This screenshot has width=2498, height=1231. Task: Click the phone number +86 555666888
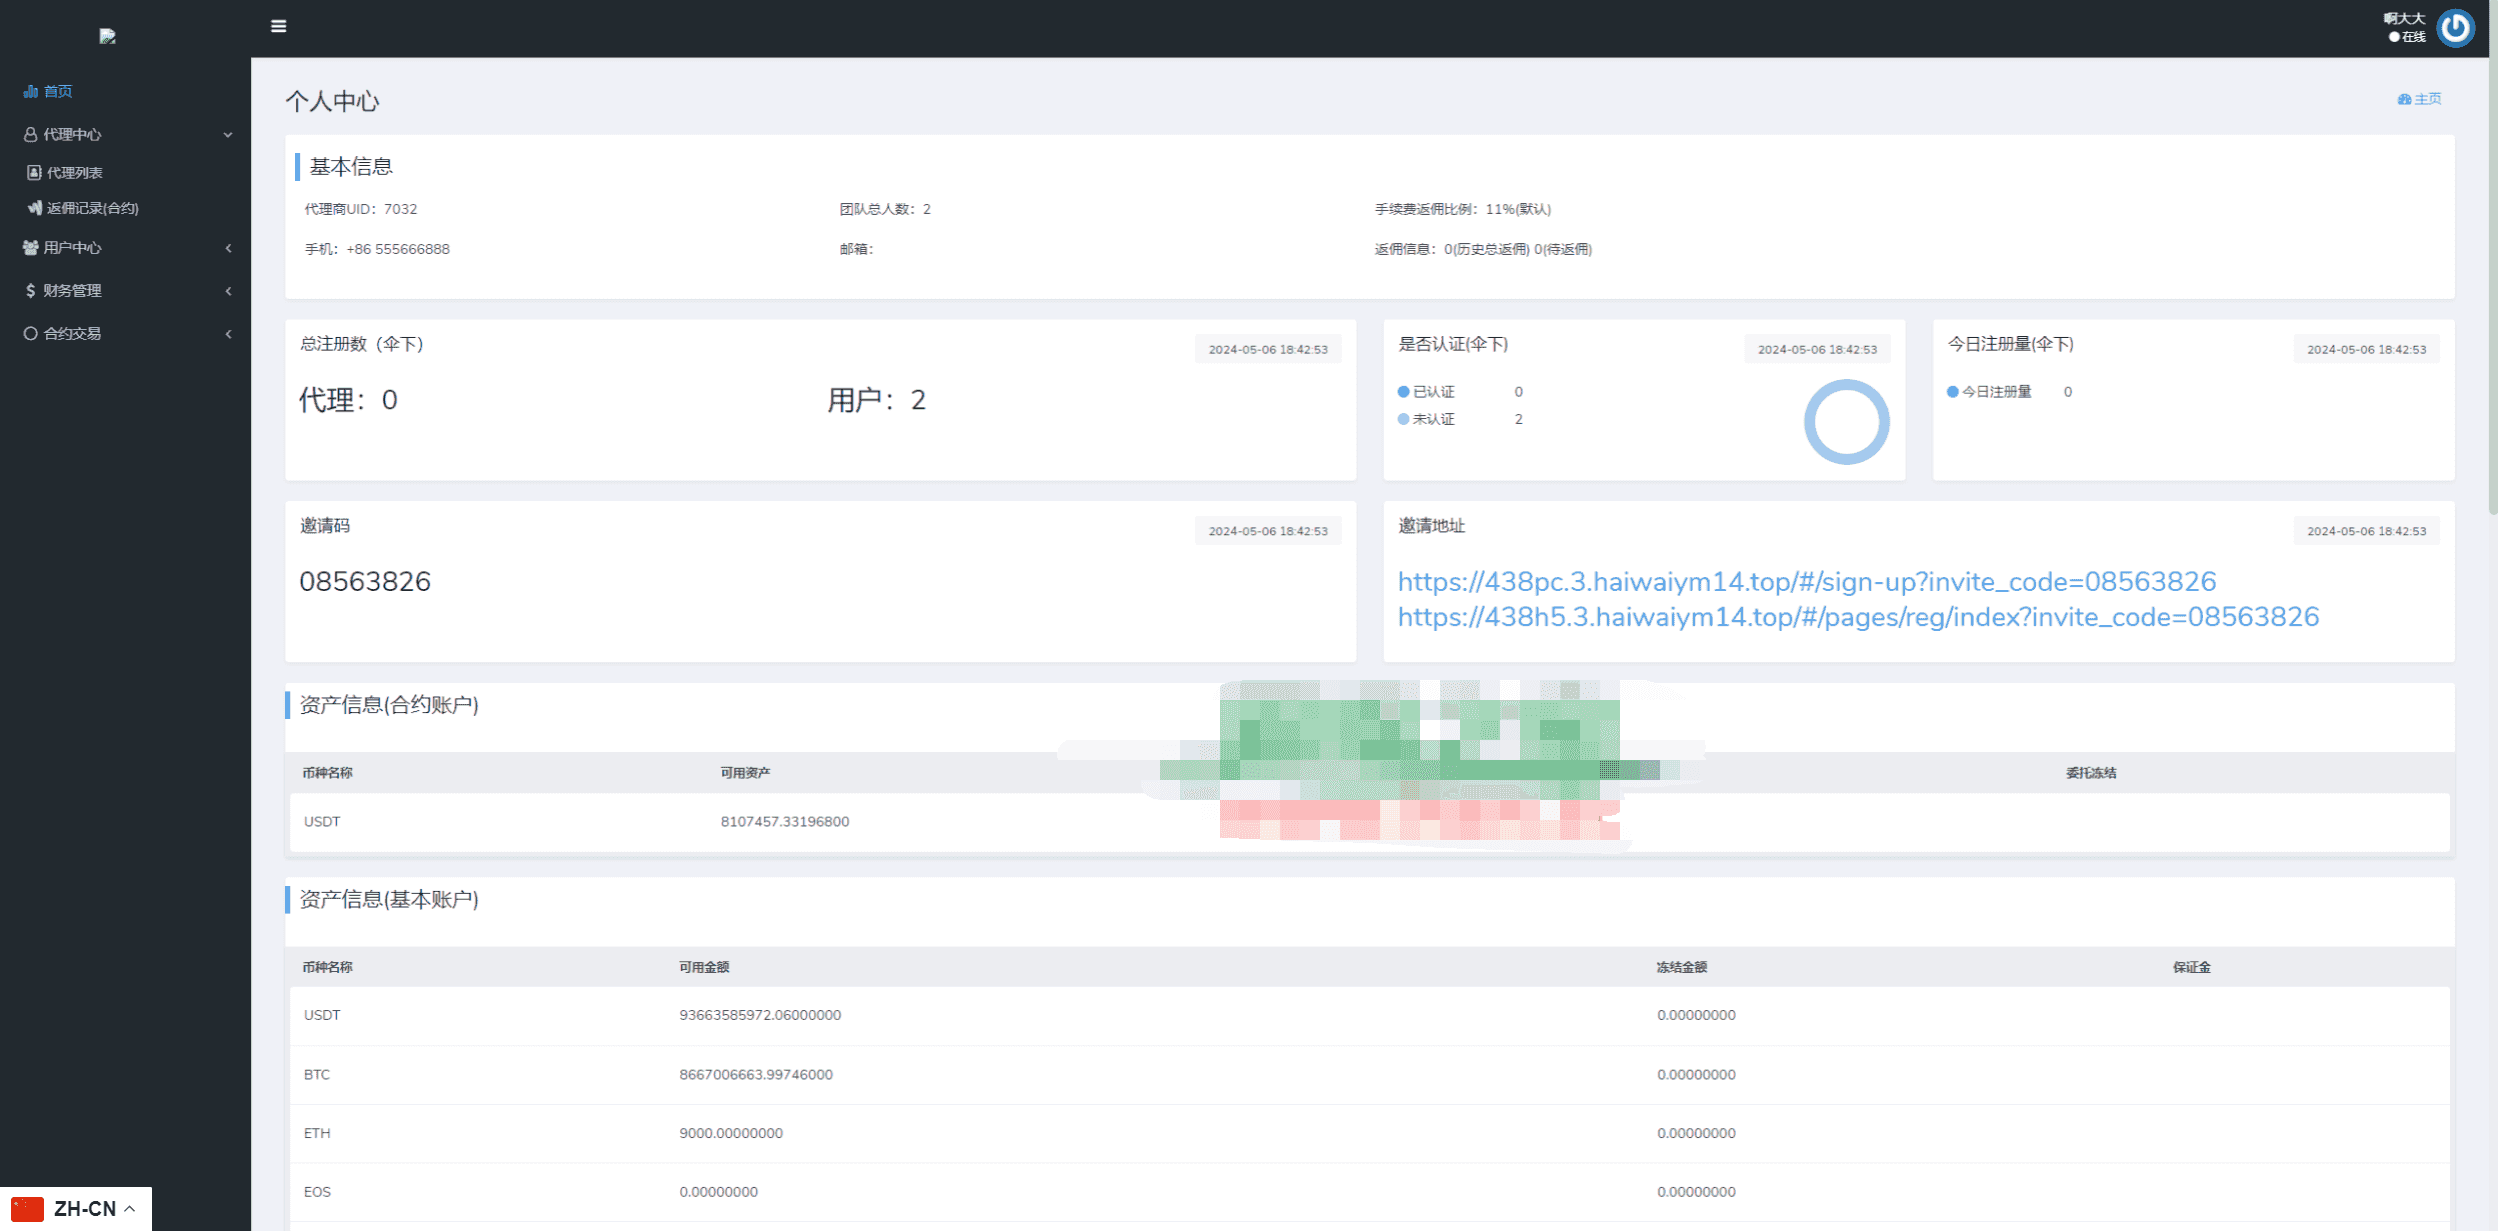click(x=398, y=249)
